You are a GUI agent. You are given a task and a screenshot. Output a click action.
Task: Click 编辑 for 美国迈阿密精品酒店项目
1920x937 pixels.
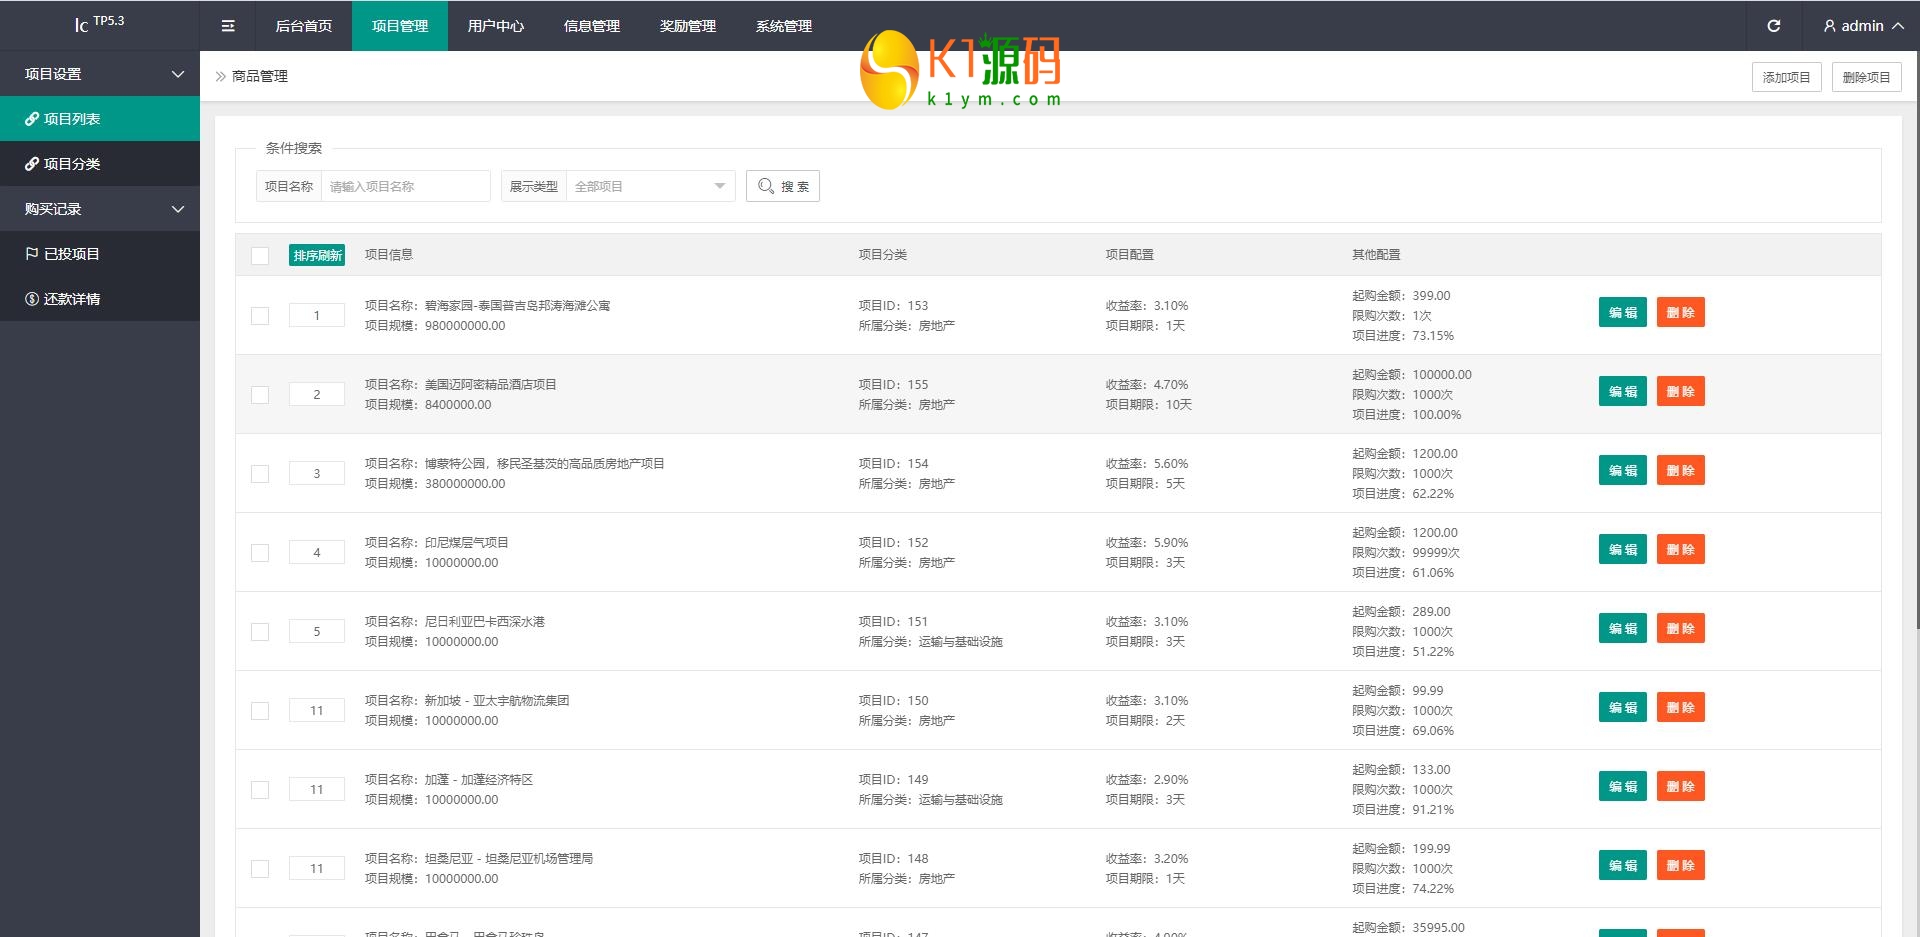pyautogui.click(x=1622, y=392)
